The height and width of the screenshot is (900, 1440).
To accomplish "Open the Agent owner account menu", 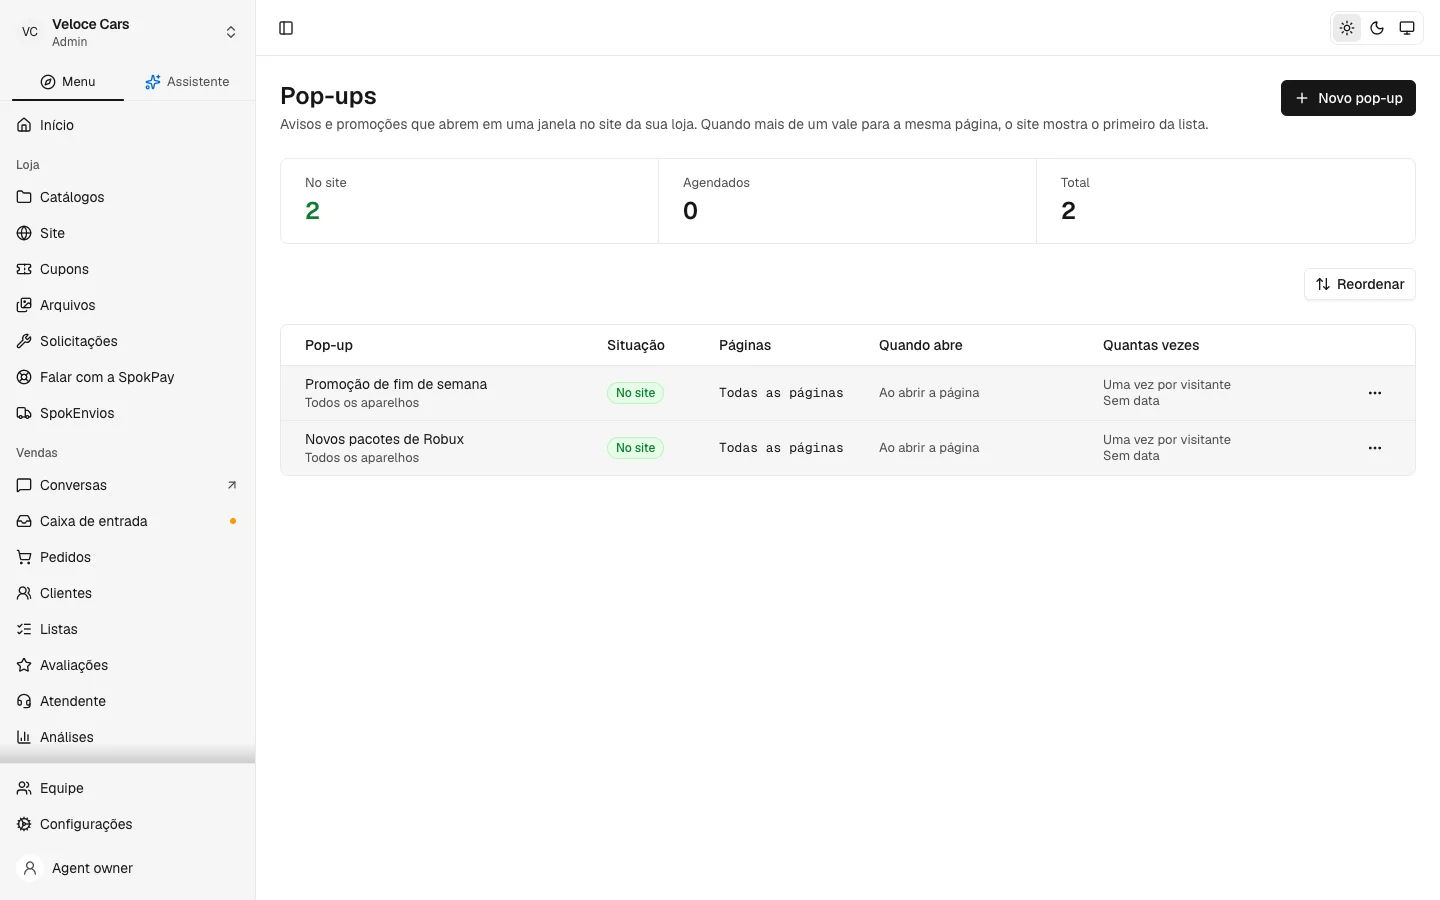I will (128, 868).
